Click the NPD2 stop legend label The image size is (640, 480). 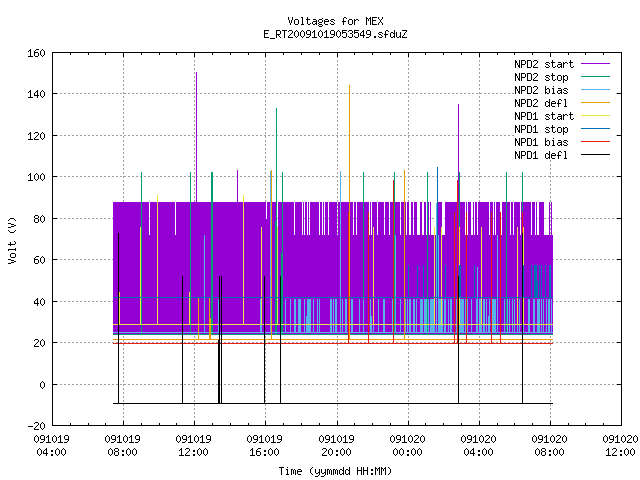(541, 77)
